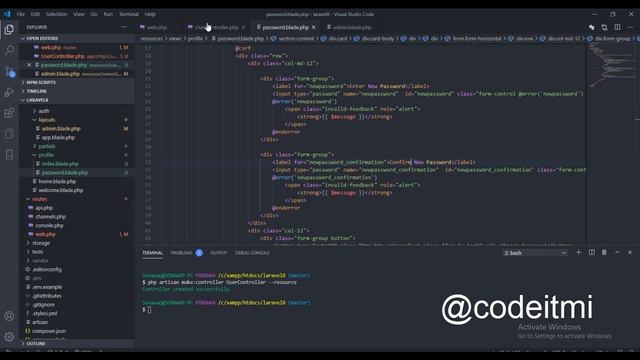Split the editor right
The image size is (640, 360).
tap(617, 27)
